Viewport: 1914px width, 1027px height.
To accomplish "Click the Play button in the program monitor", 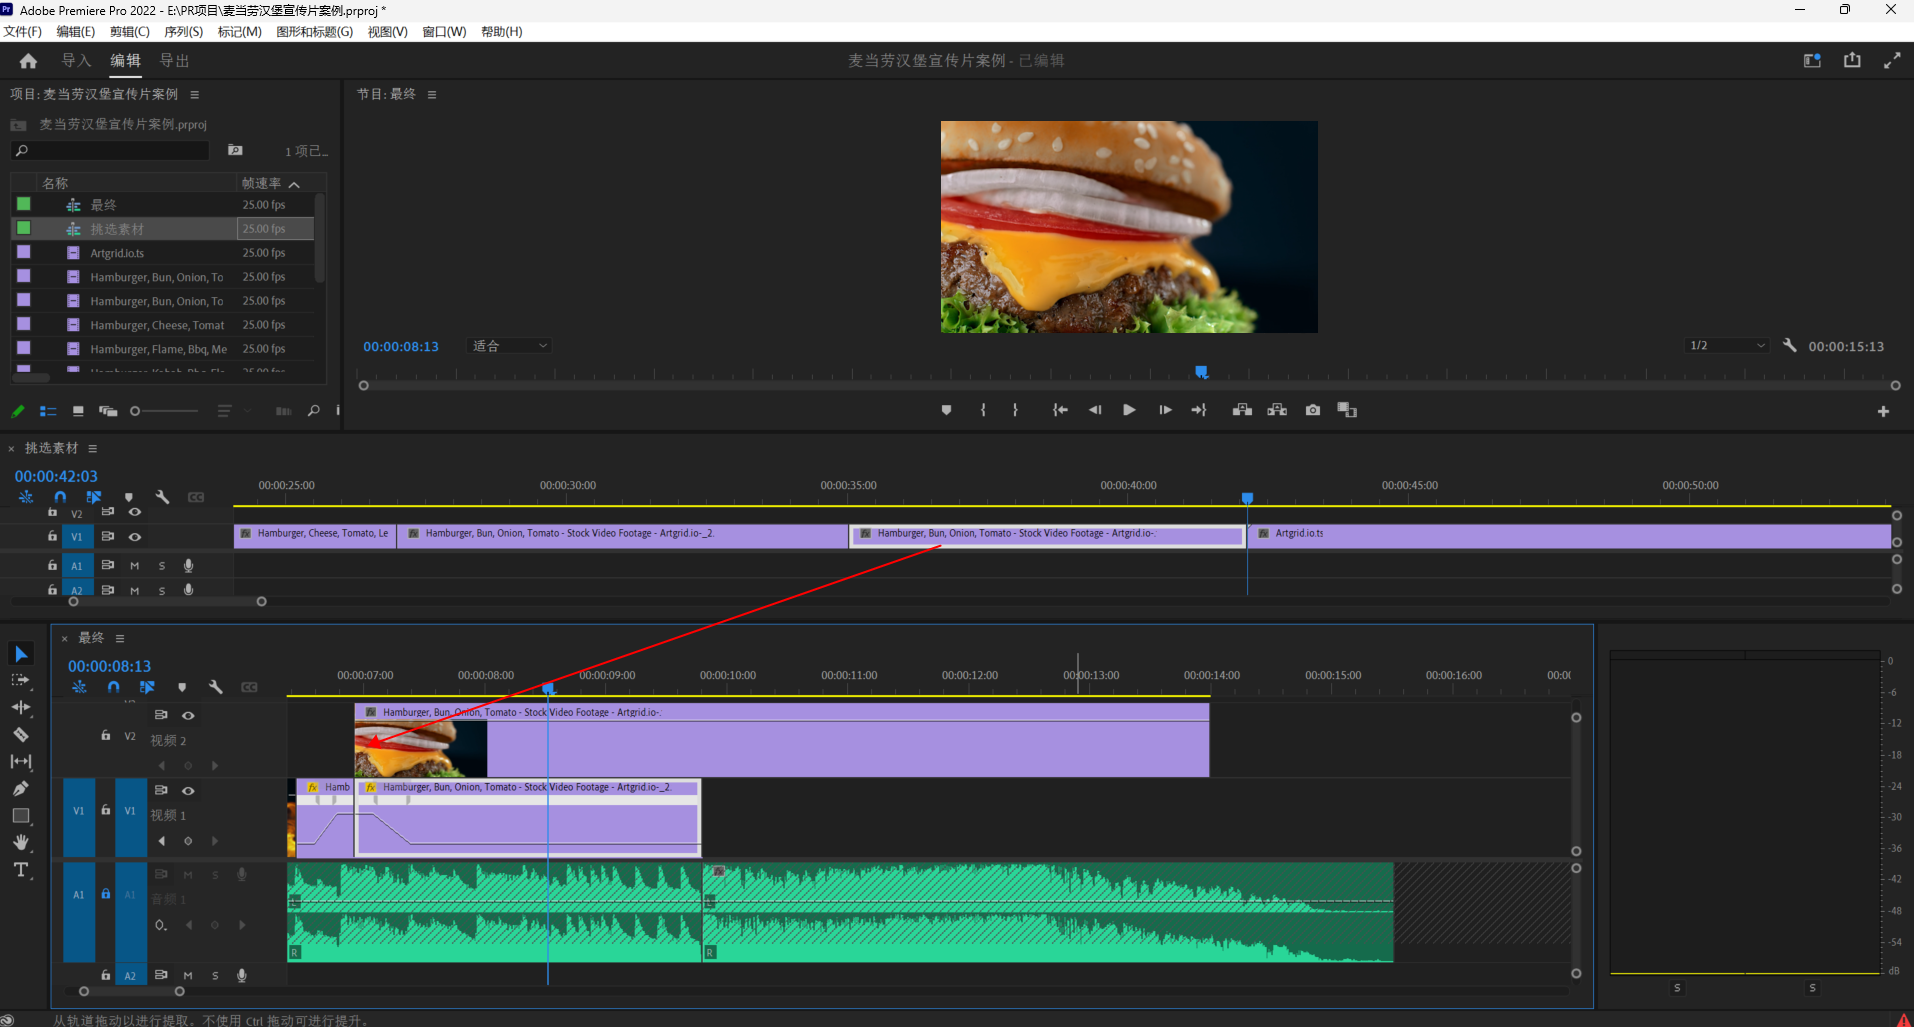I will pyautogui.click(x=1129, y=410).
